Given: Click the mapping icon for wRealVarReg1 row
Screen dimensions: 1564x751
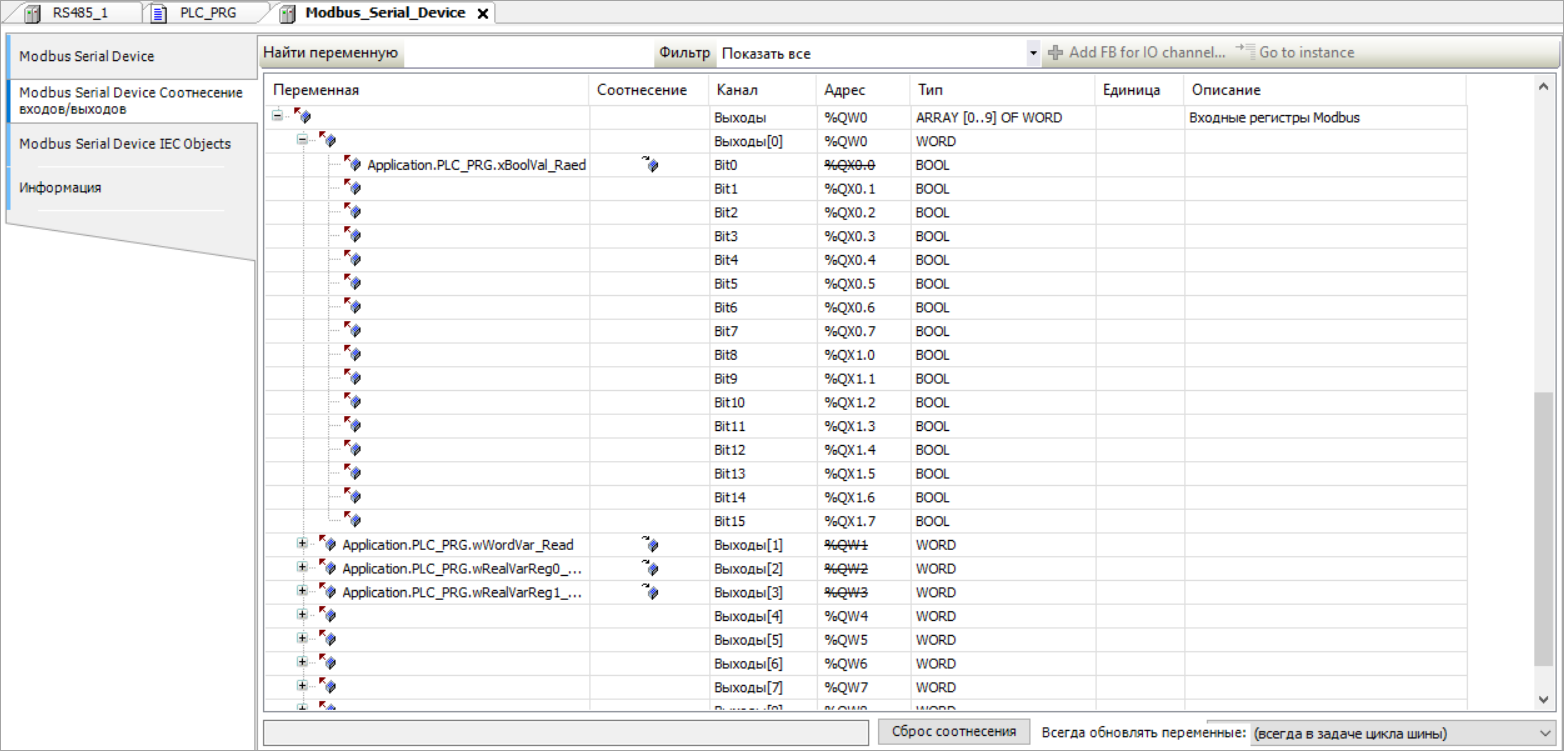Looking at the screenshot, I should [x=650, y=593].
